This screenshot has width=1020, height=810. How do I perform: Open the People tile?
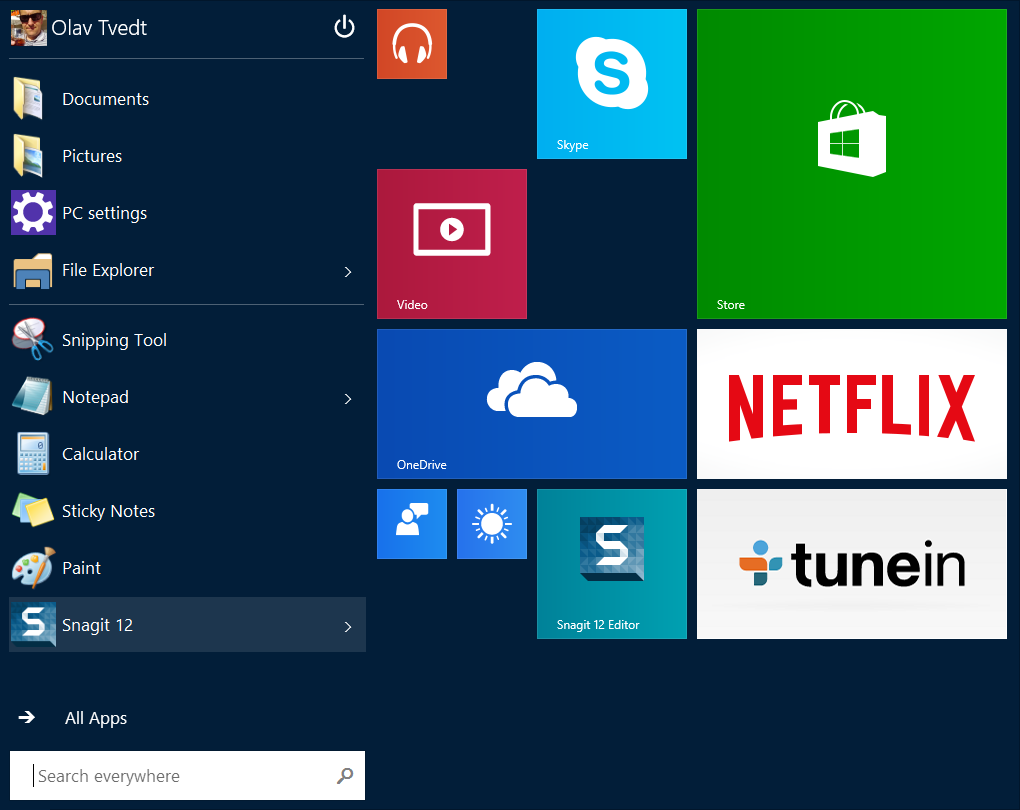[411, 523]
